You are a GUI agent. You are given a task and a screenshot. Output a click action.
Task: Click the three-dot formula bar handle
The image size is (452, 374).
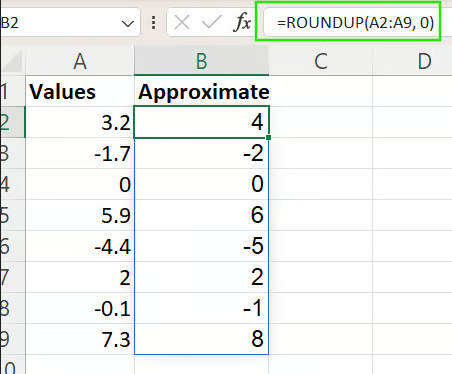153,23
